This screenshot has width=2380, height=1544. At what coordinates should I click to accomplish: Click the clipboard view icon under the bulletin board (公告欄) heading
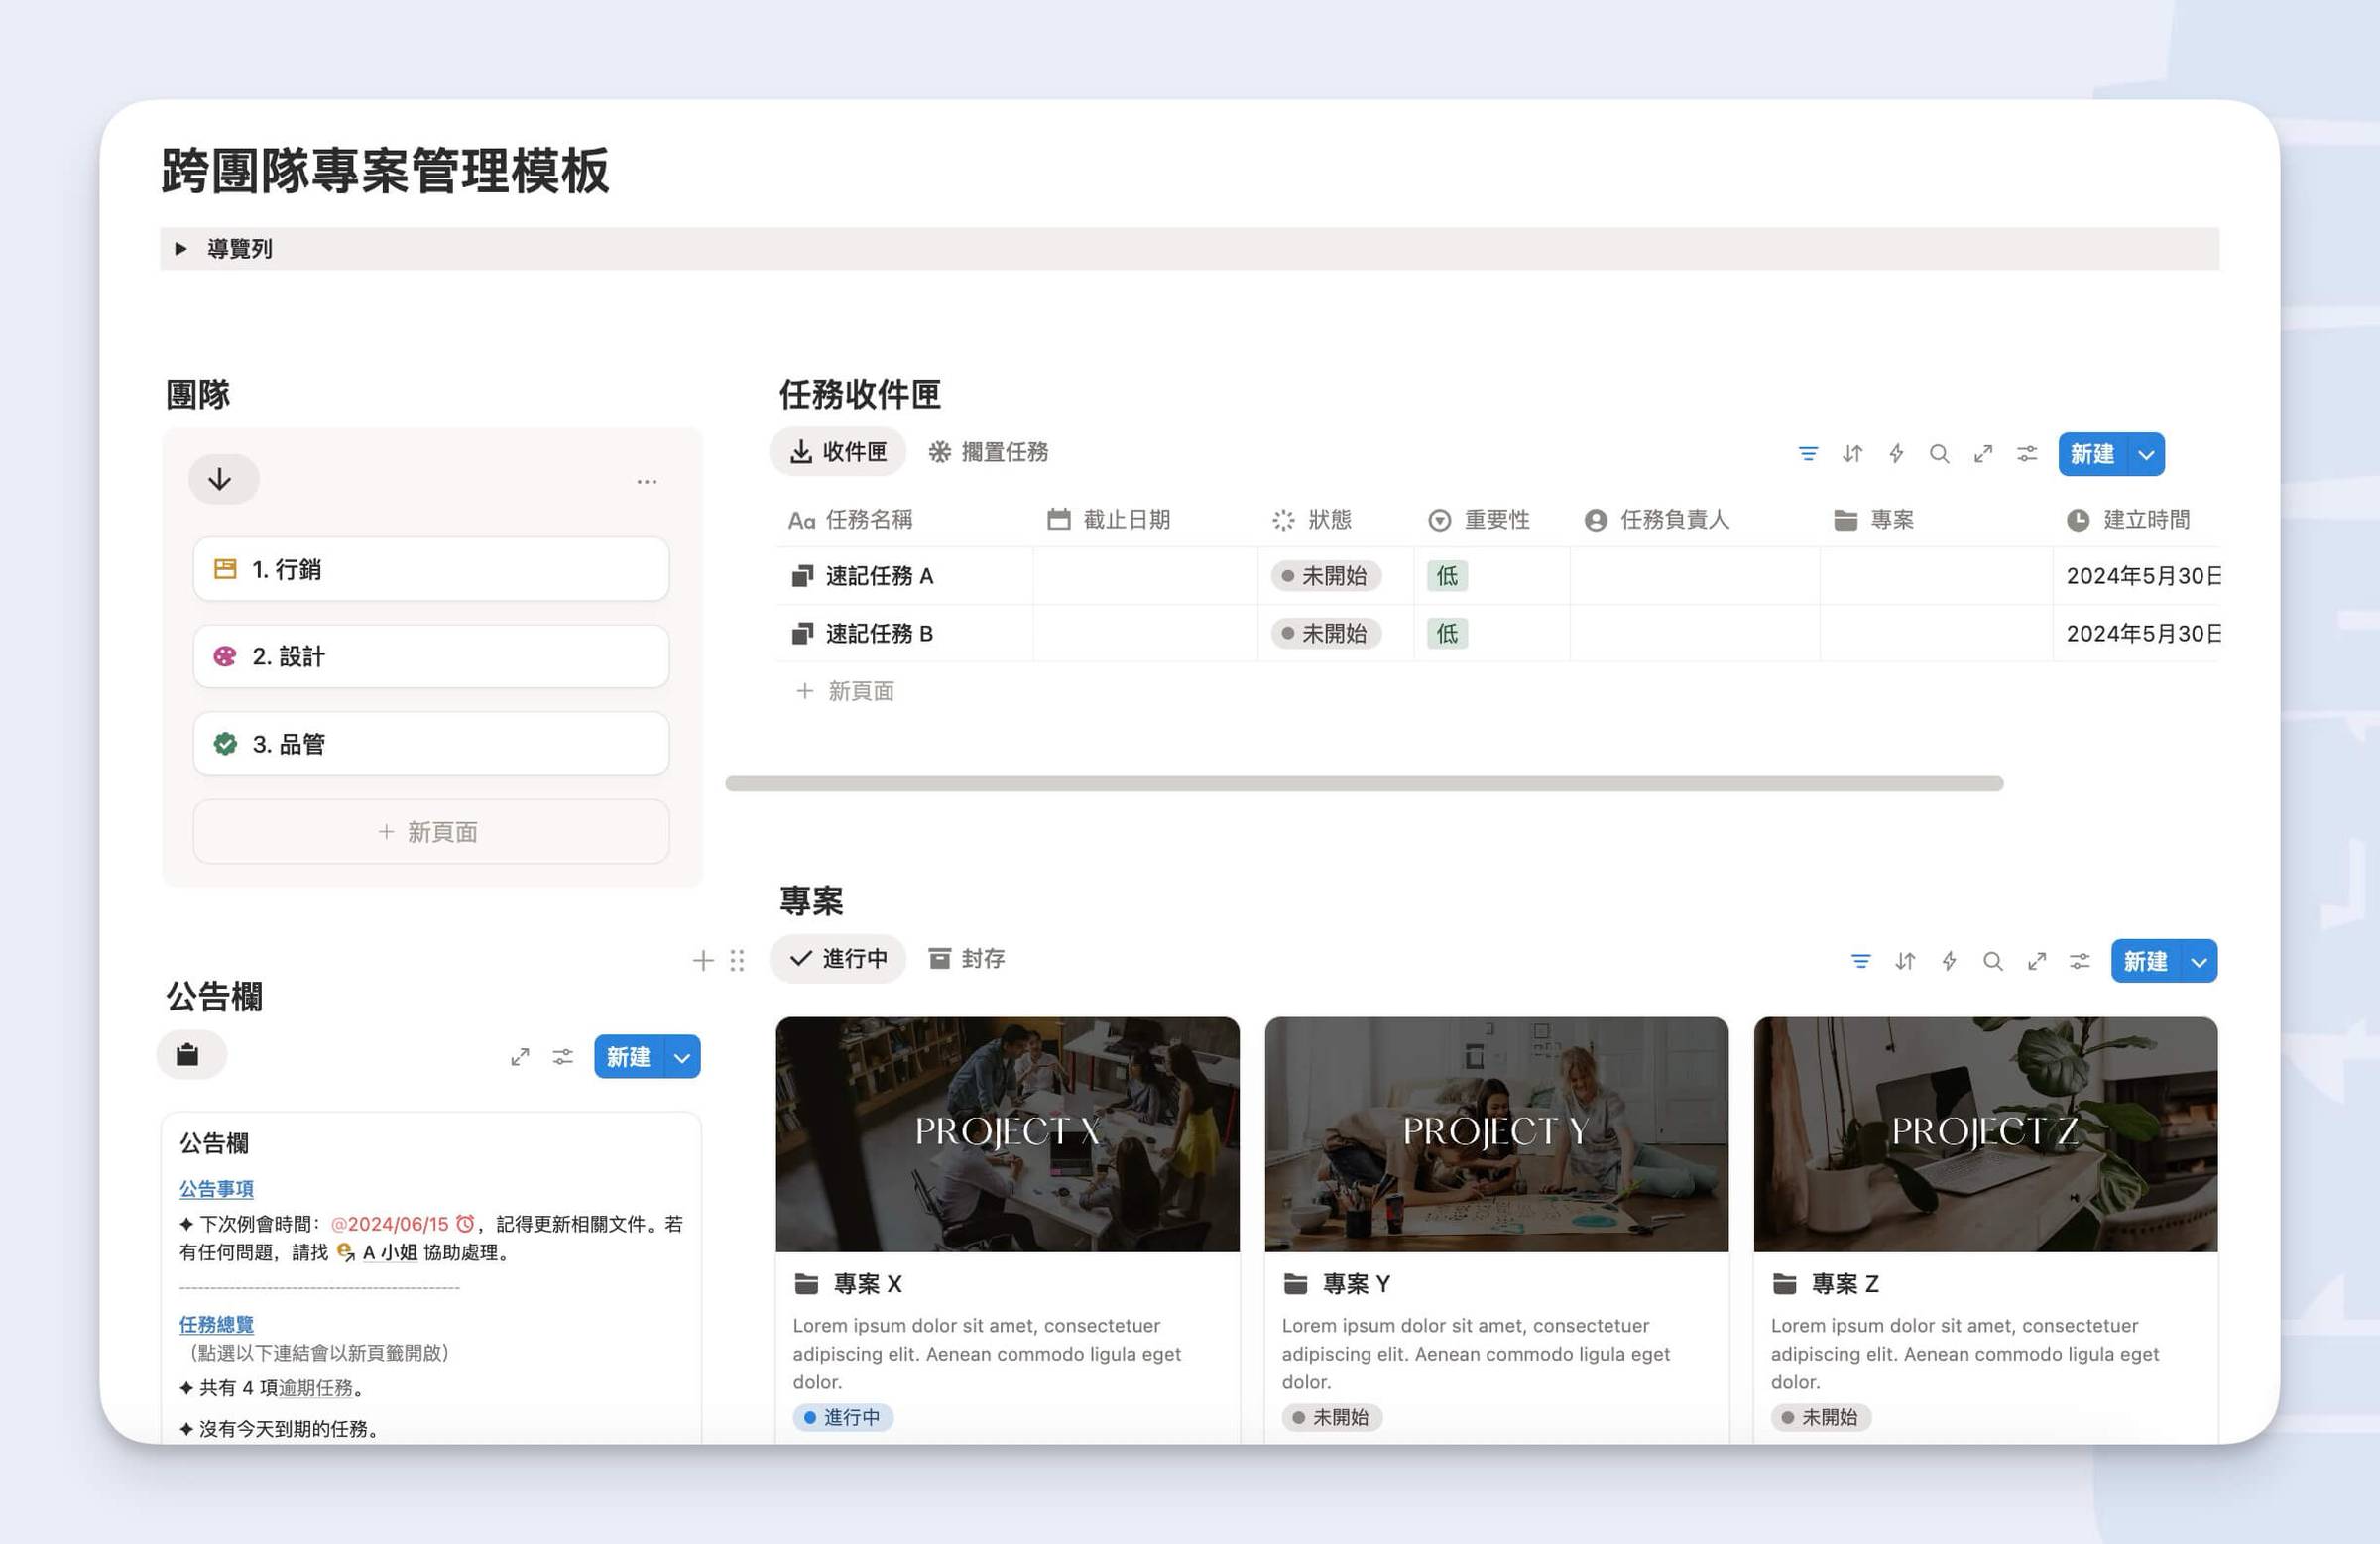[188, 1055]
